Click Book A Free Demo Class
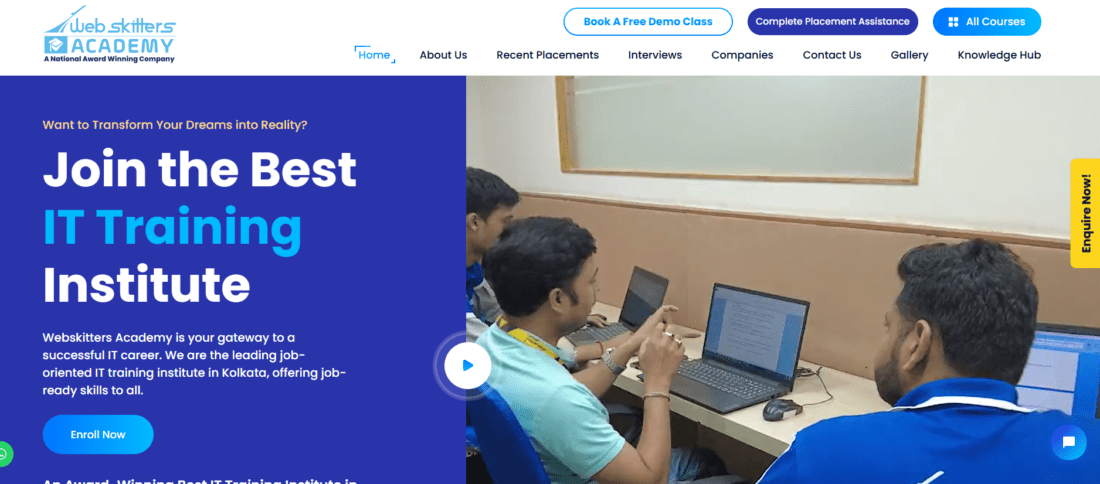 [648, 22]
